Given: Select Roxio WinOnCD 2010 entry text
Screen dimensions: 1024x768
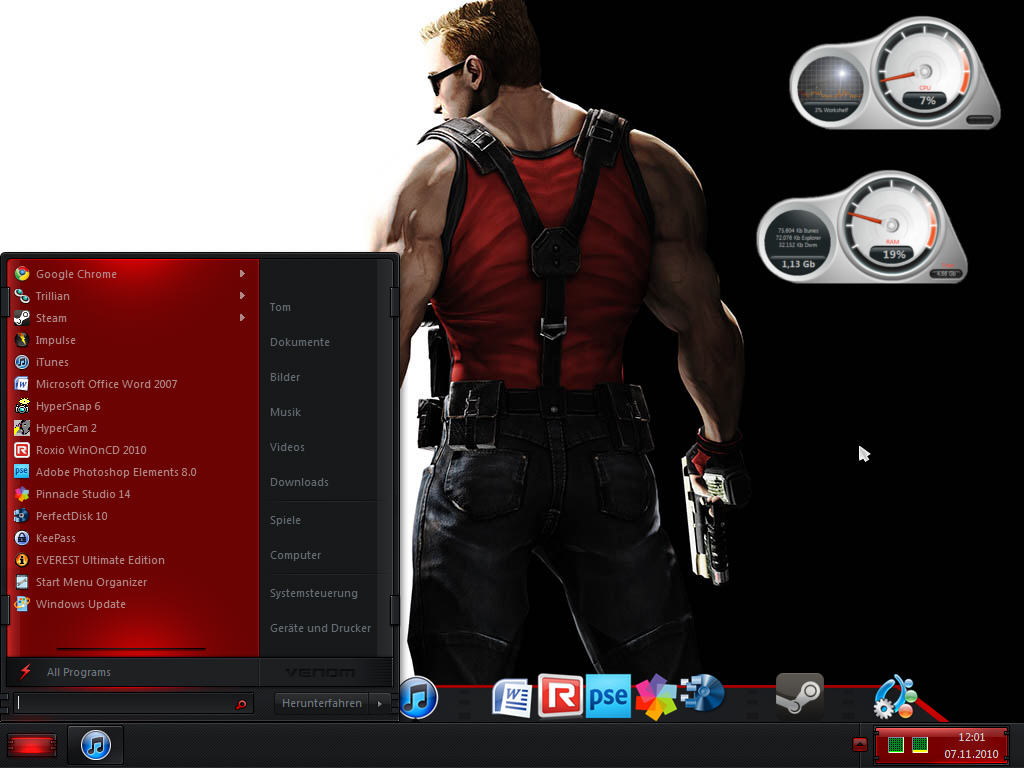Looking at the screenshot, I should pyautogui.click(x=91, y=450).
